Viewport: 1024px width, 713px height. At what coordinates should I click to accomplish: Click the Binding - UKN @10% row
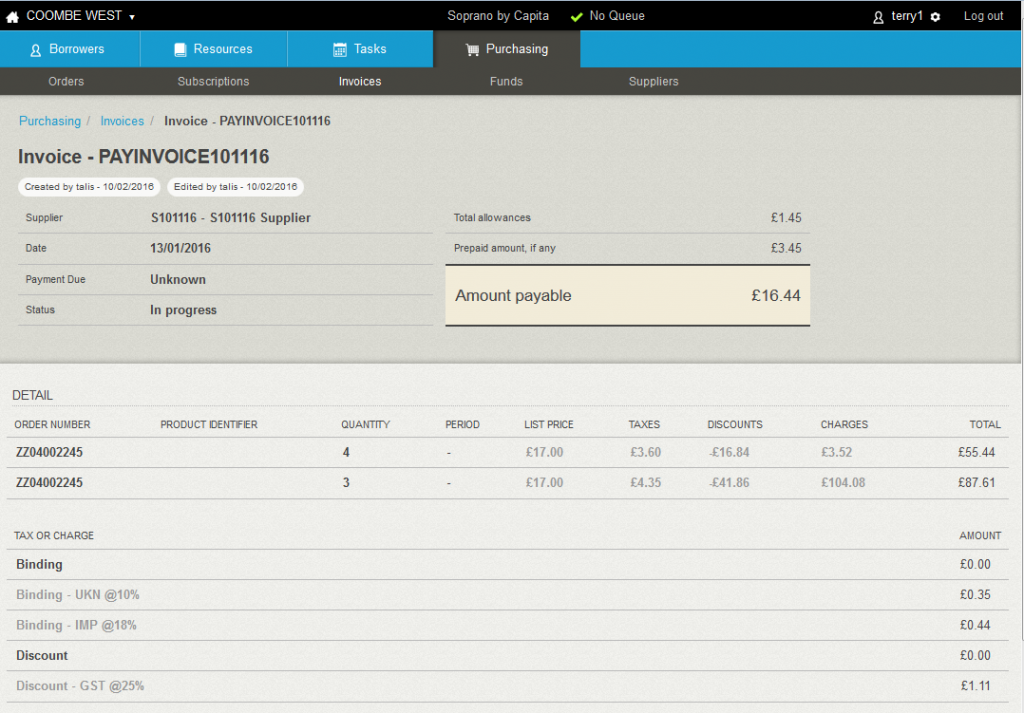click(x=78, y=595)
